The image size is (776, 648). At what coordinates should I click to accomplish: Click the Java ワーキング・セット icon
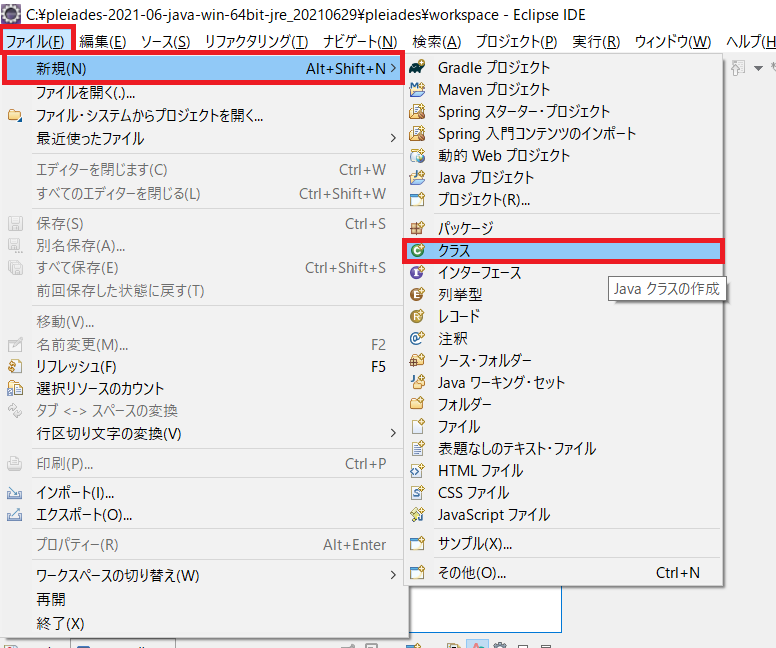coord(417,382)
